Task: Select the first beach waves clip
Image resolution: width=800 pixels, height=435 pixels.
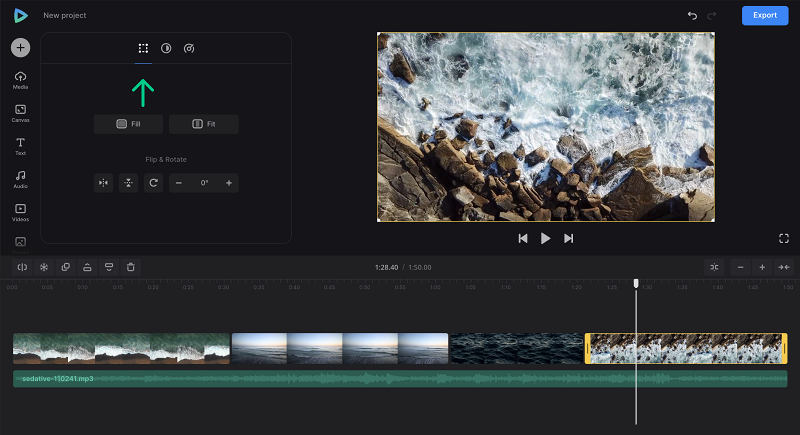Action: click(x=121, y=348)
